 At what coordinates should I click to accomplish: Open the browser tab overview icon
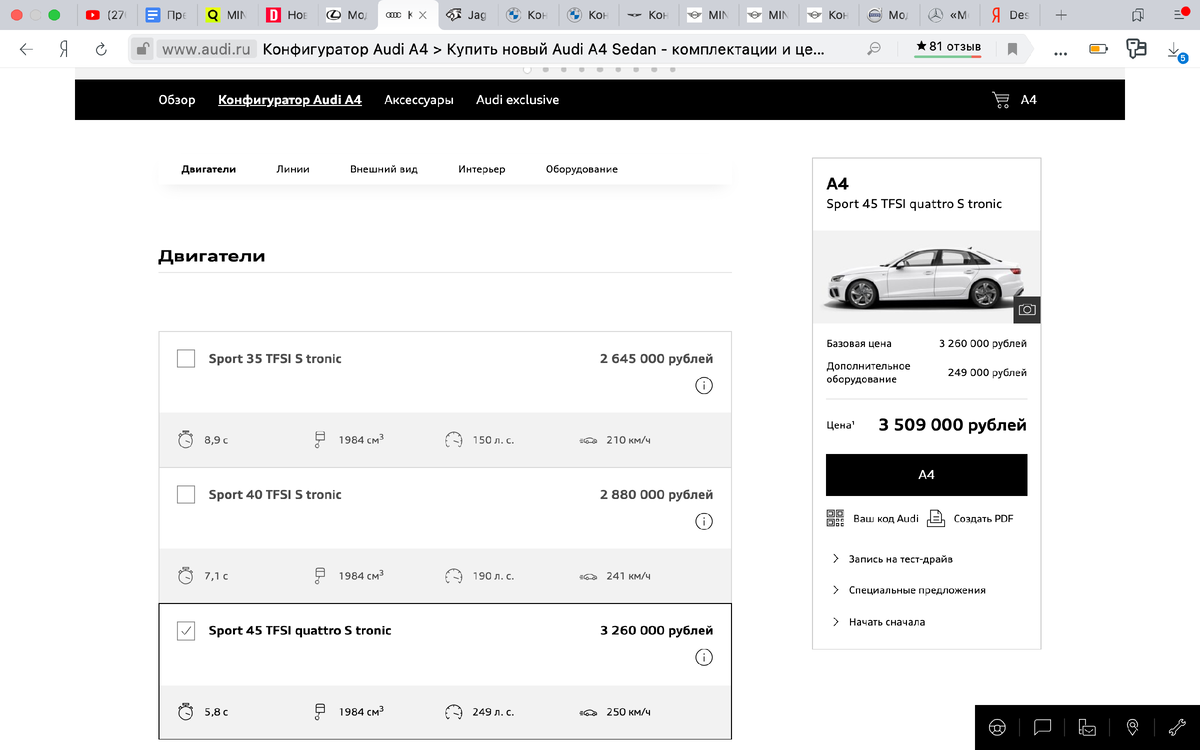(1138, 15)
